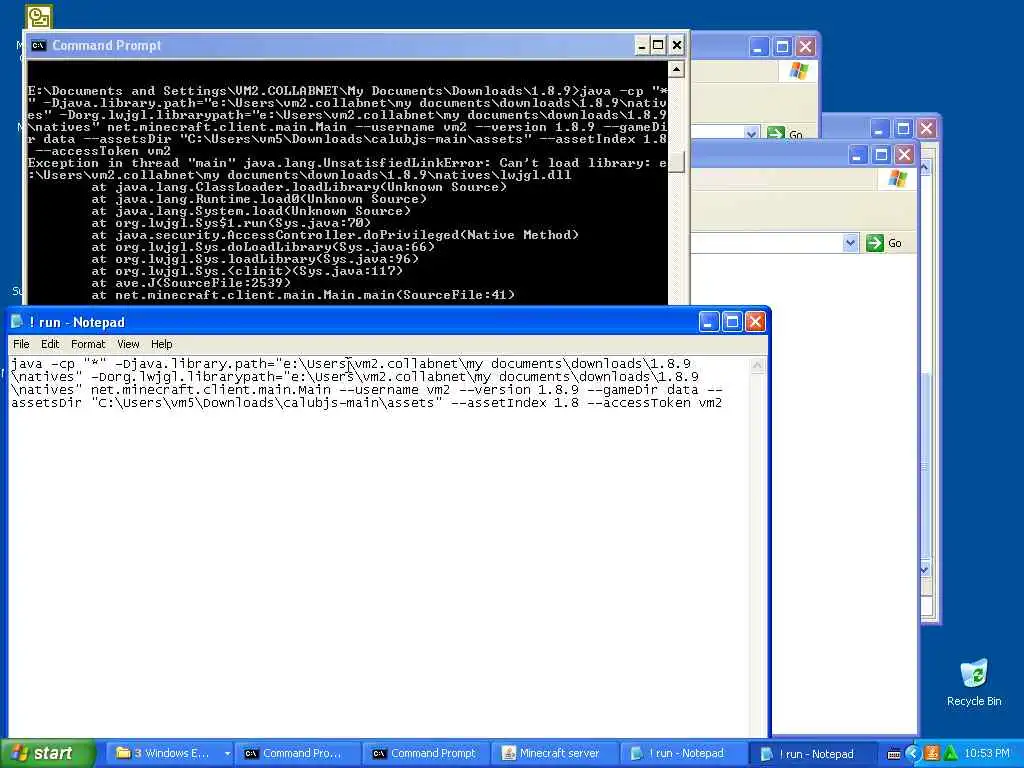Open the Windows Start menu
1024x768 pixels.
click(47, 753)
